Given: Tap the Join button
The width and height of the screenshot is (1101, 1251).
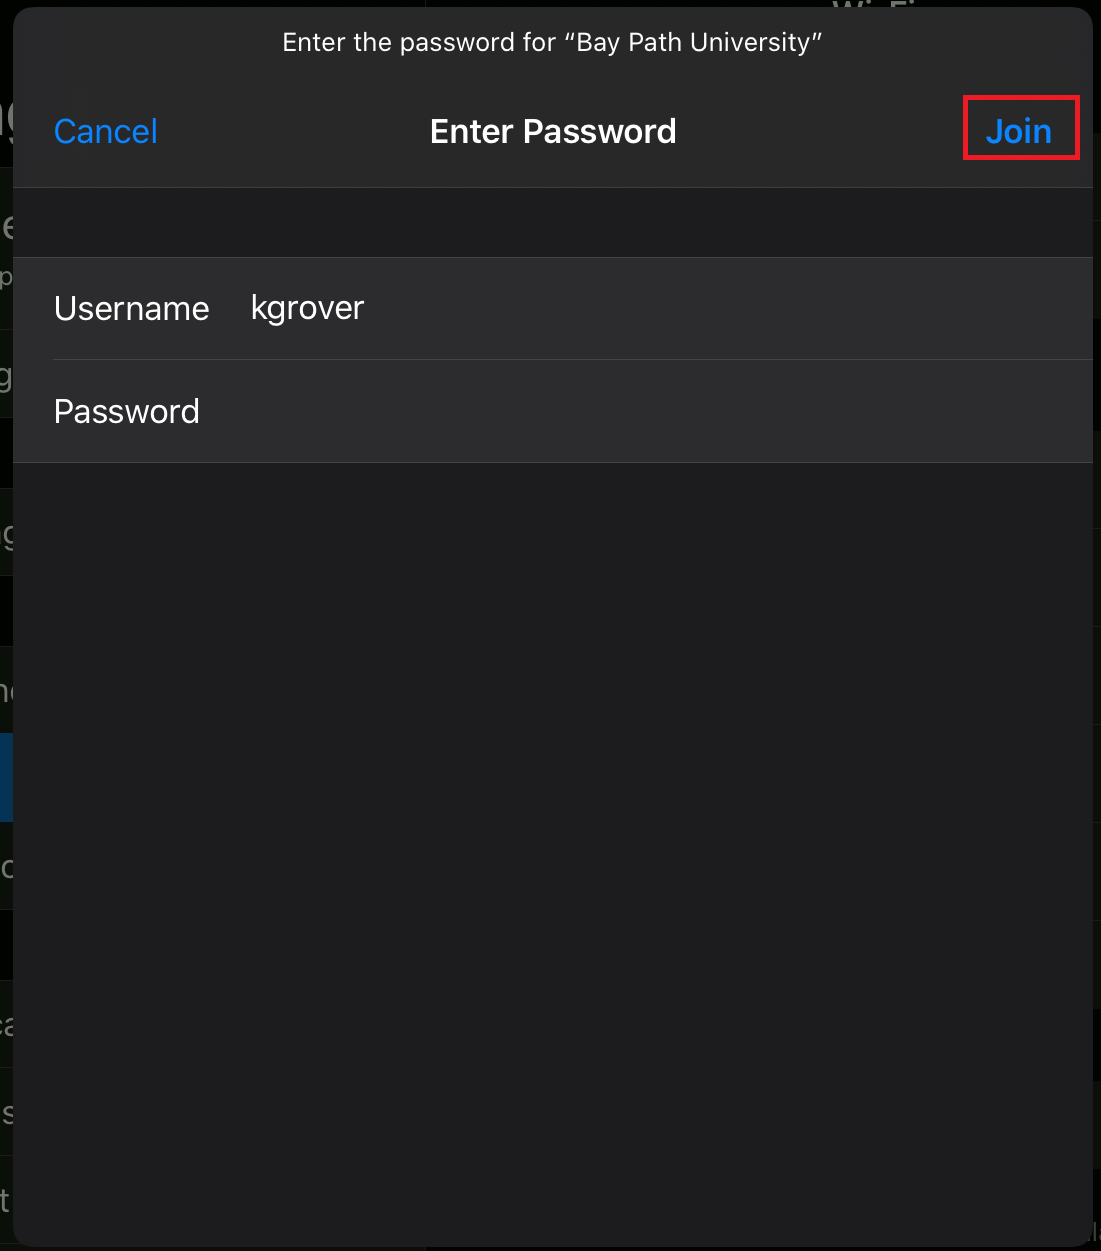Looking at the screenshot, I should 1019,131.
